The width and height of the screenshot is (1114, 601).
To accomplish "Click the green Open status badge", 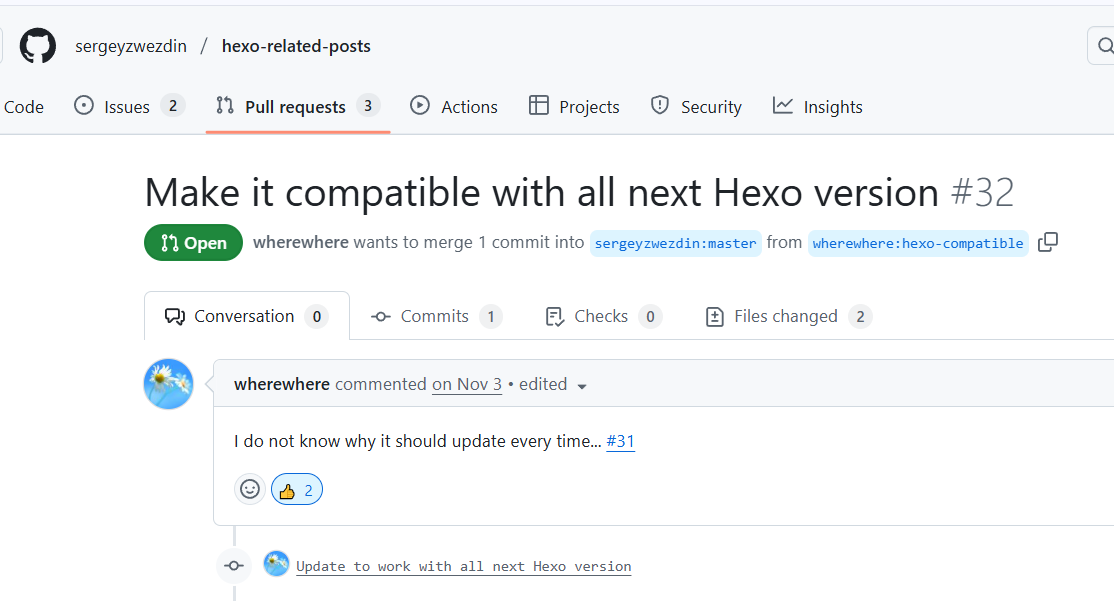I will 193,243.
